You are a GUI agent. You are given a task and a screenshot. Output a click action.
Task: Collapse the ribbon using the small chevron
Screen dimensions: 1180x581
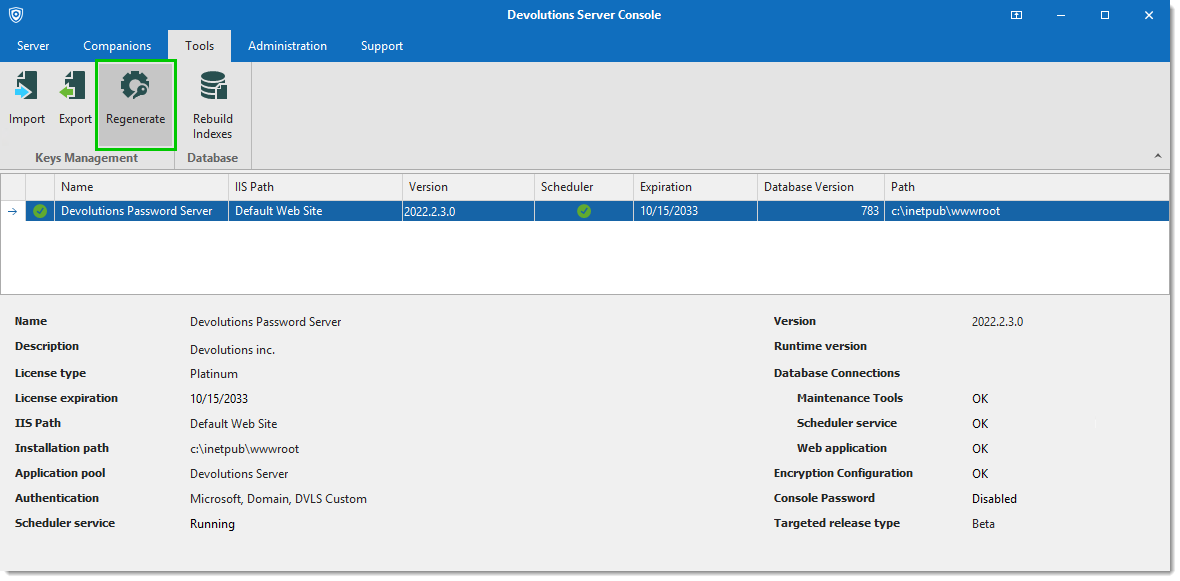tap(1158, 156)
